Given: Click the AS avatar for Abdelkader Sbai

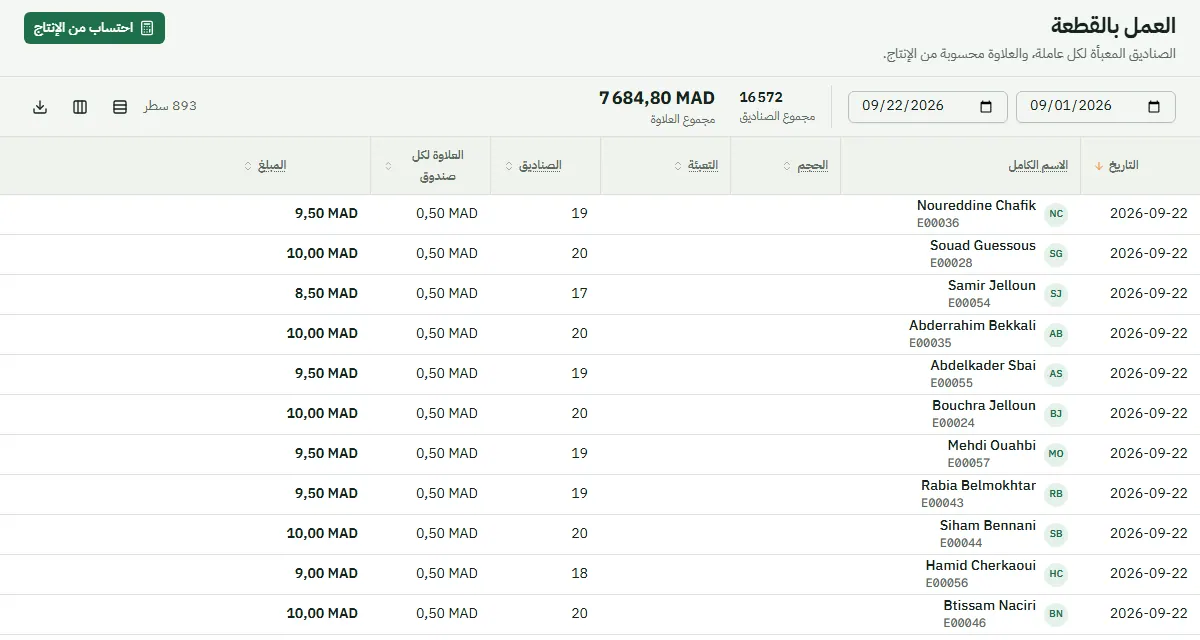Looking at the screenshot, I should pos(1056,374).
